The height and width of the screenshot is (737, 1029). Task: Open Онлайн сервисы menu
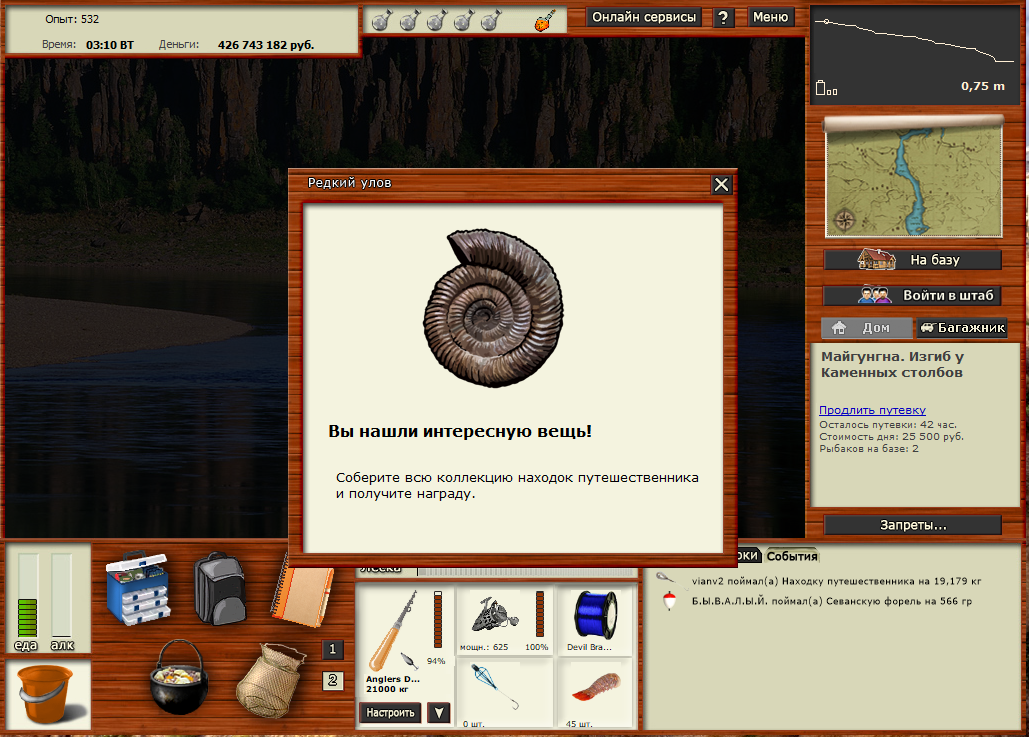(644, 17)
